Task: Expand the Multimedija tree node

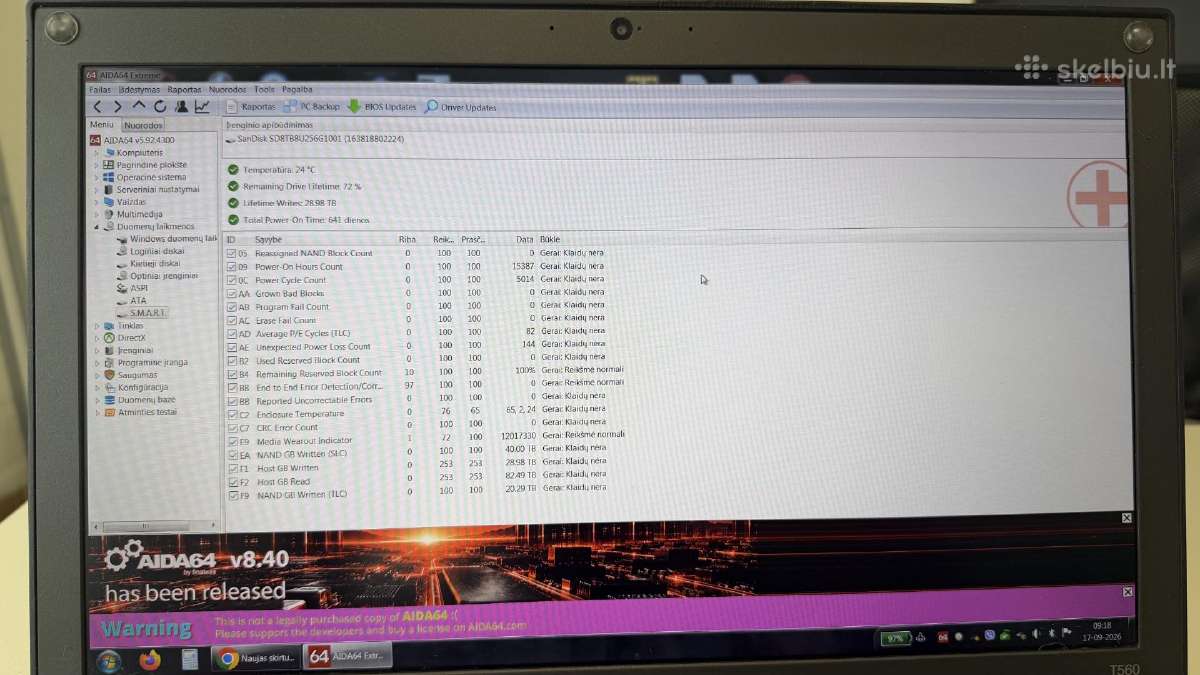Action: tap(96, 214)
